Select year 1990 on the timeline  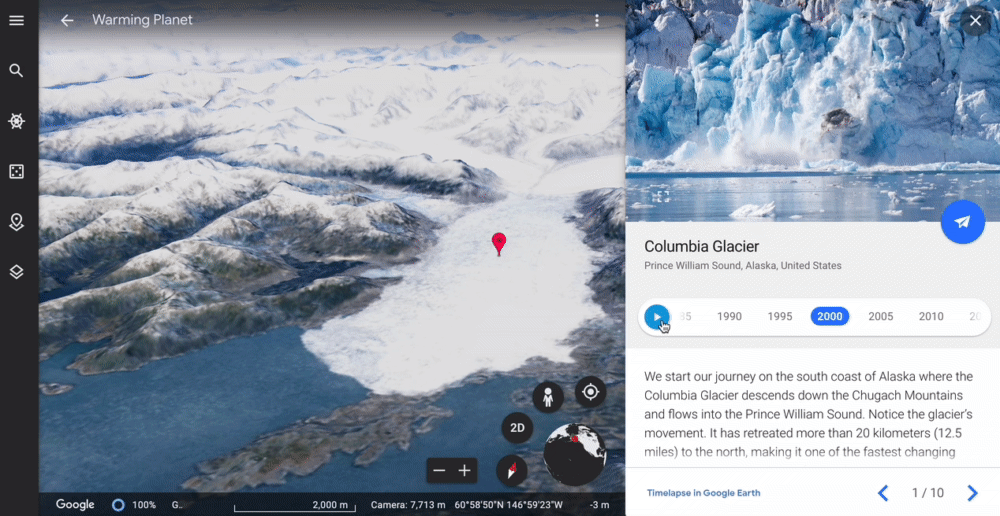[729, 316]
